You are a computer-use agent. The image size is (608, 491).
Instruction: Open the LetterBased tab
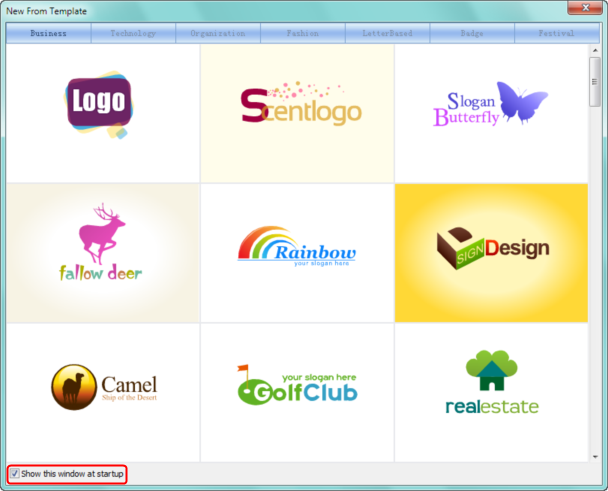(x=387, y=33)
